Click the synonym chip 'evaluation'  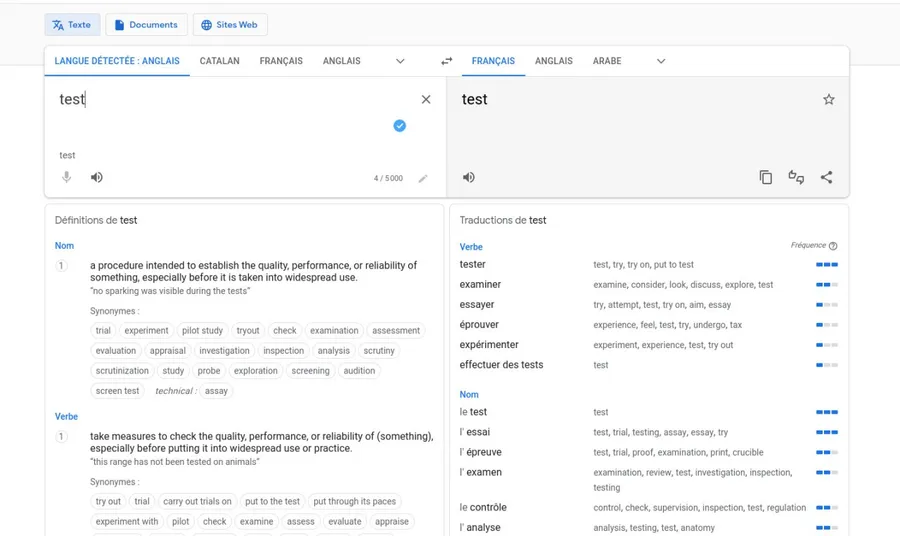point(116,351)
